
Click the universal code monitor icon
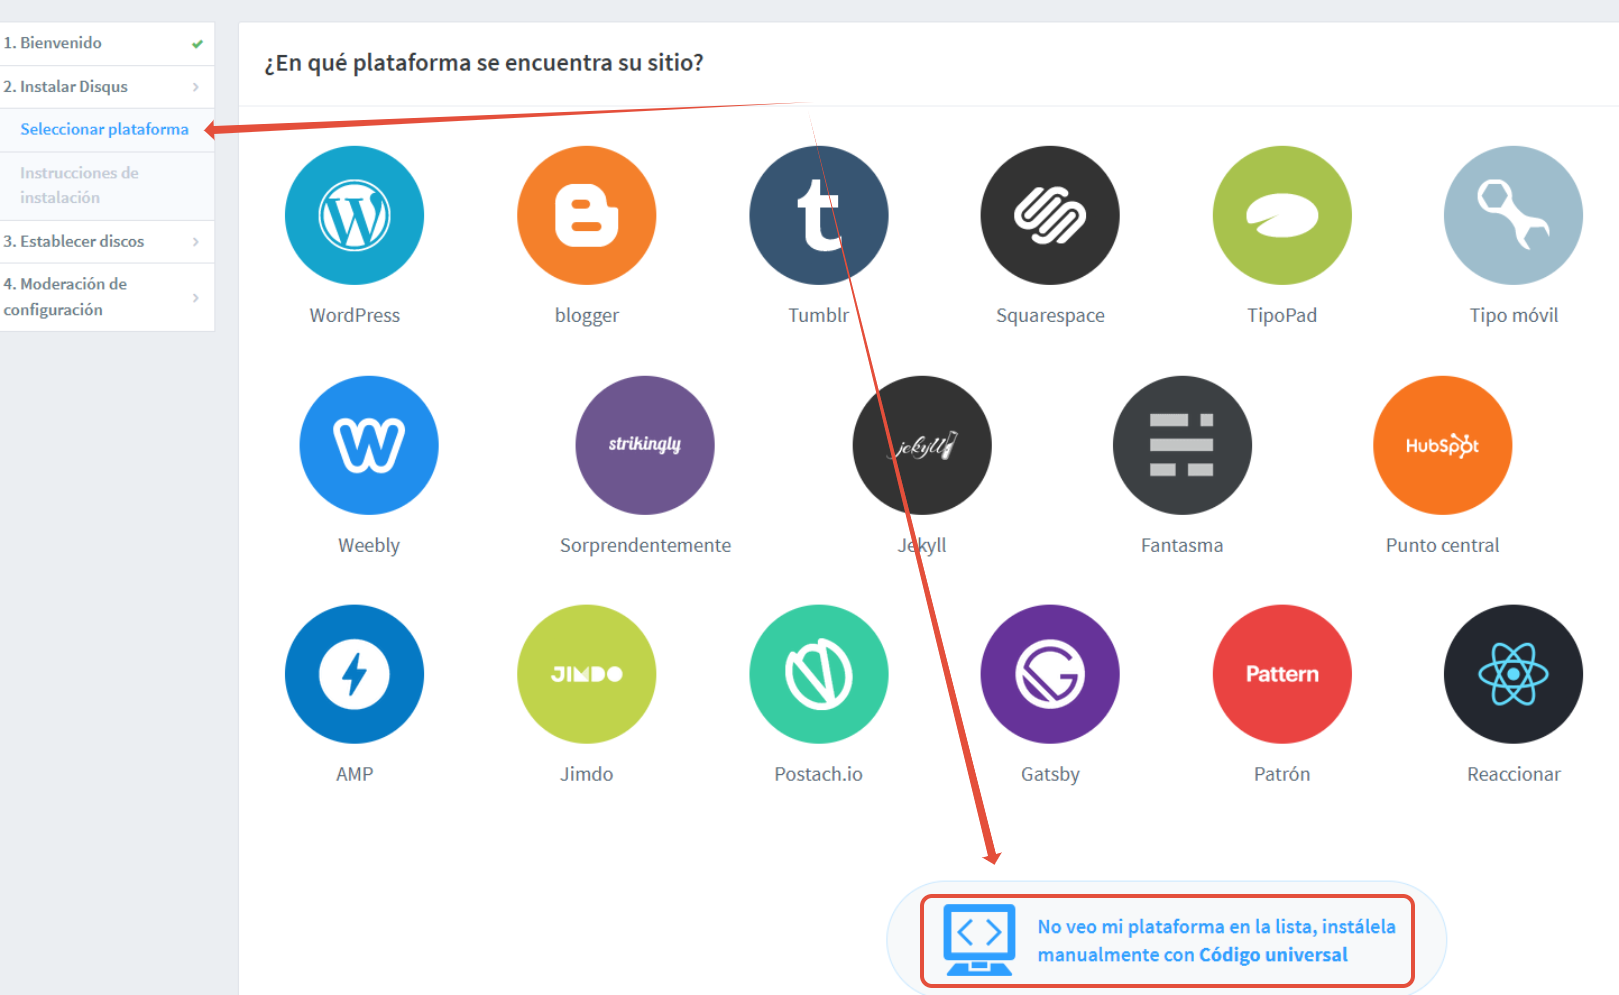coord(979,940)
